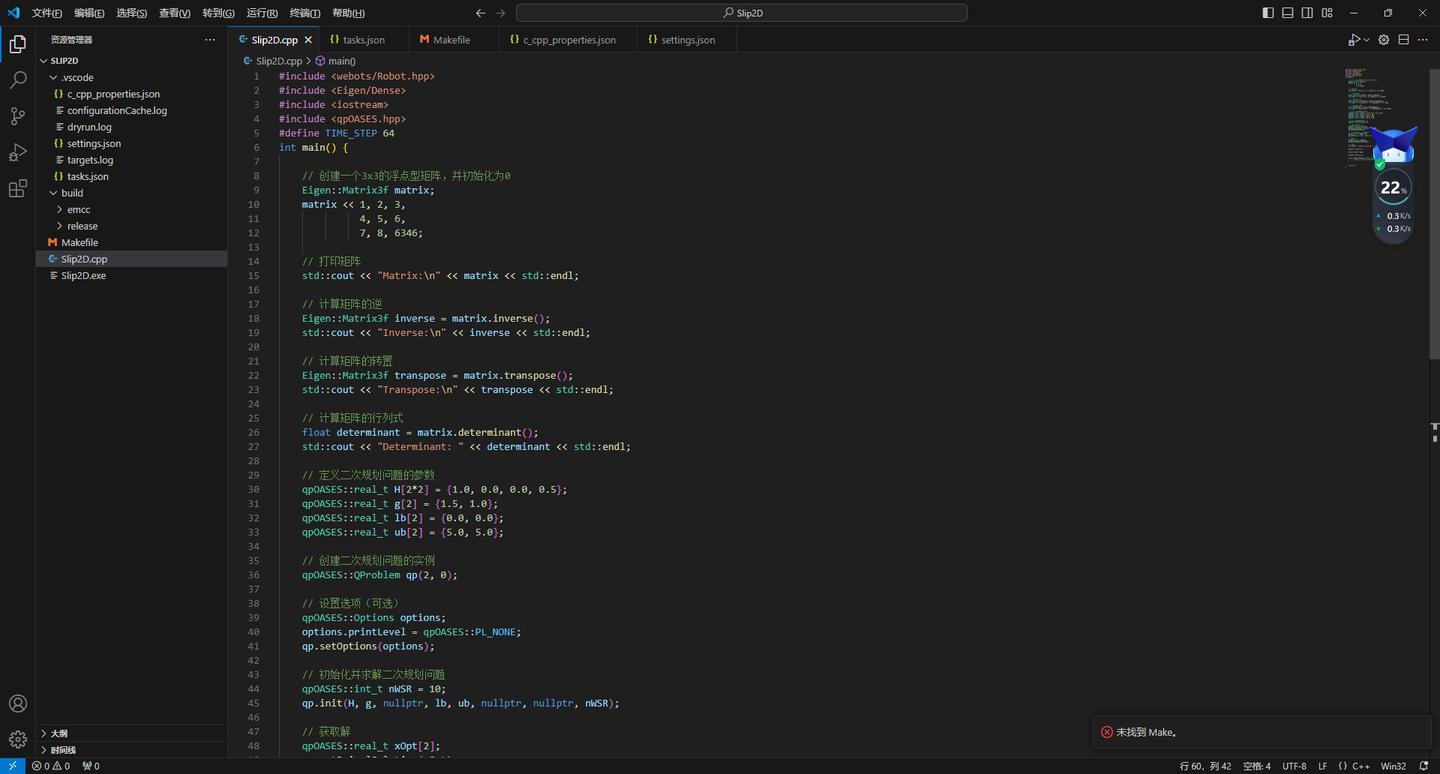The height and width of the screenshot is (774, 1440).
Task: Open the Source Control view
Action: point(17,116)
